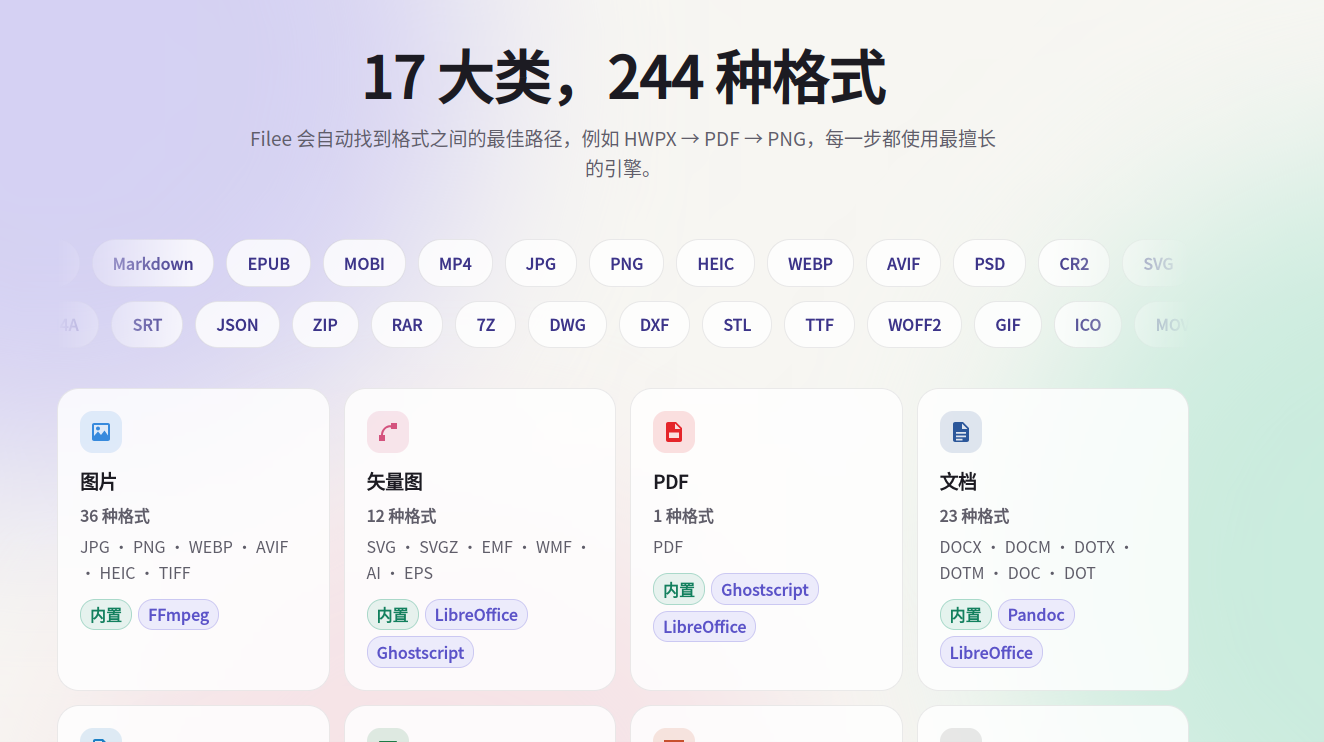
Task: Click the vector graphics category icon
Action: point(388,432)
